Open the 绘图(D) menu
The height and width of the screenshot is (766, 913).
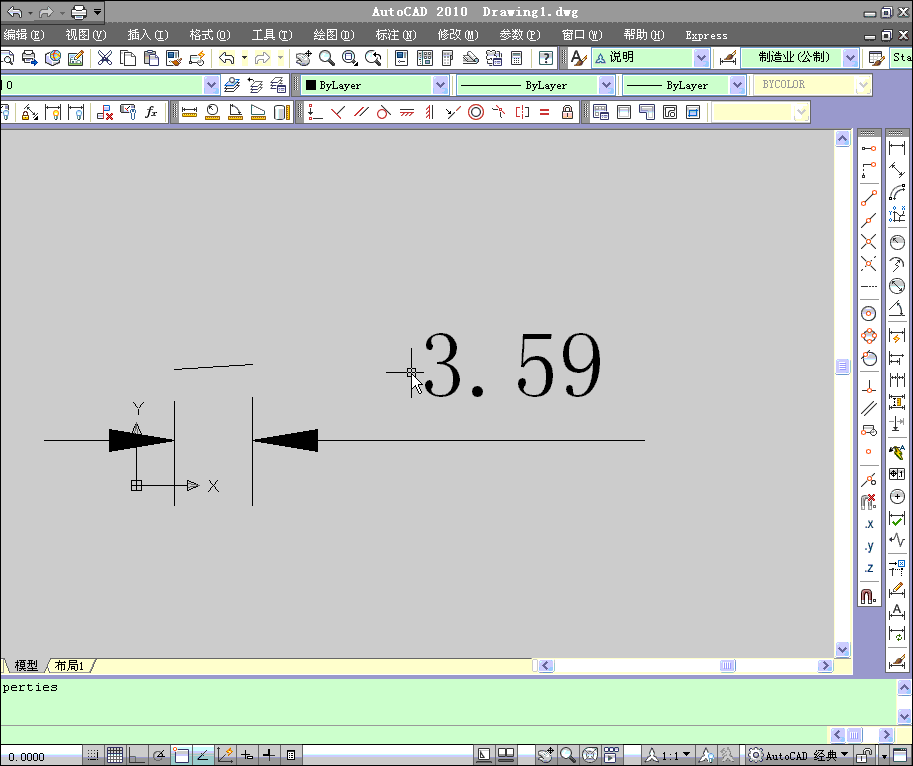[x=334, y=35]
